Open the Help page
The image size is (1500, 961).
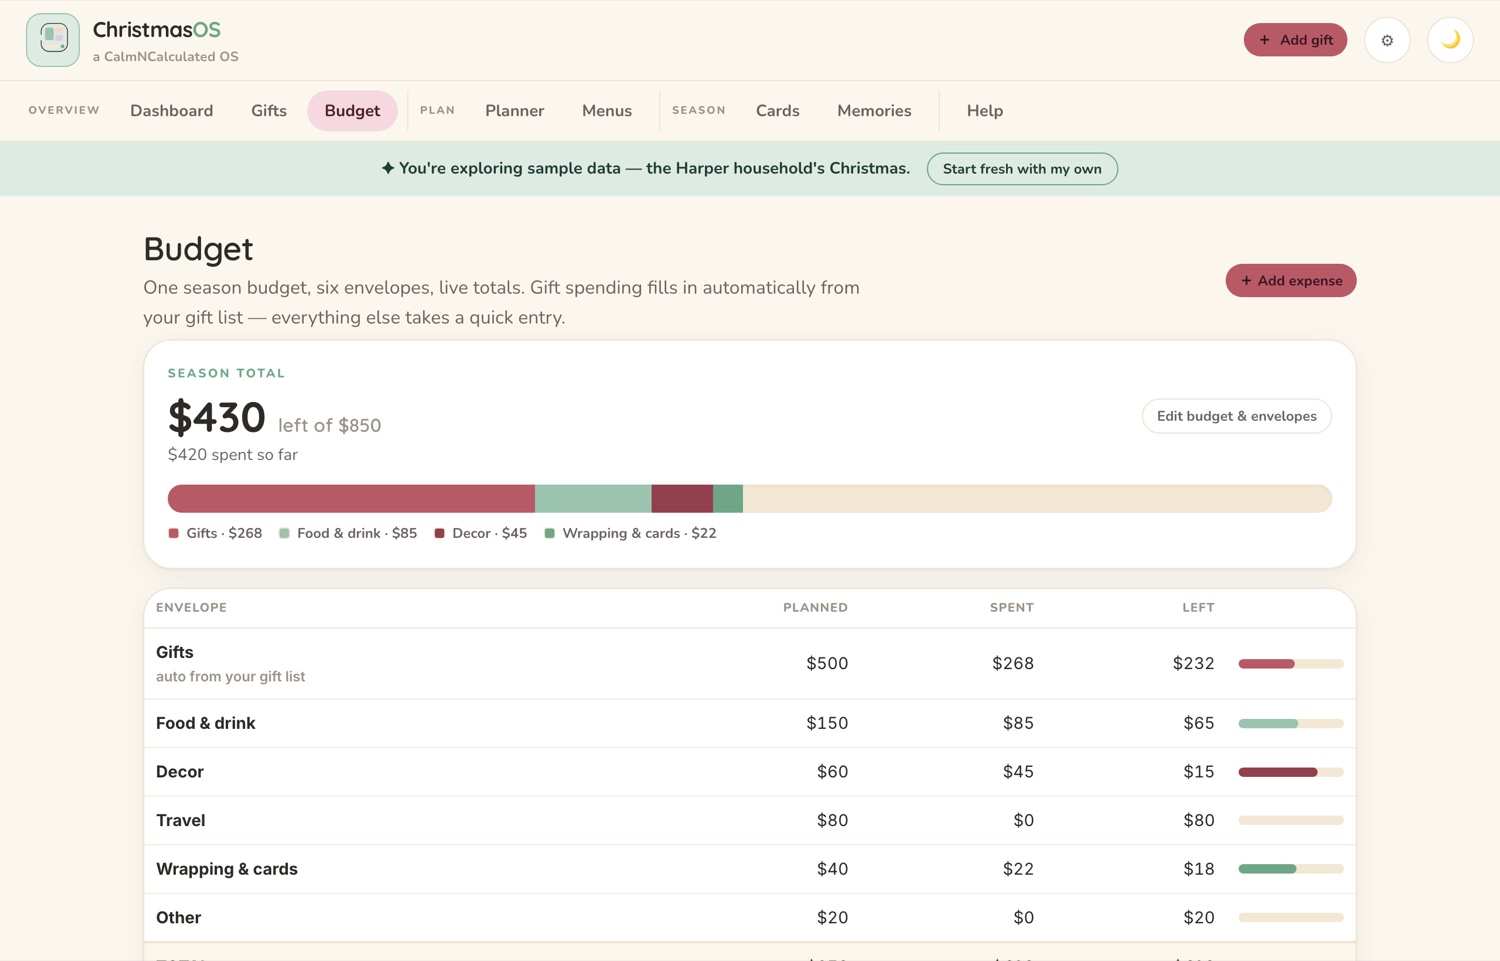point(985,111)
